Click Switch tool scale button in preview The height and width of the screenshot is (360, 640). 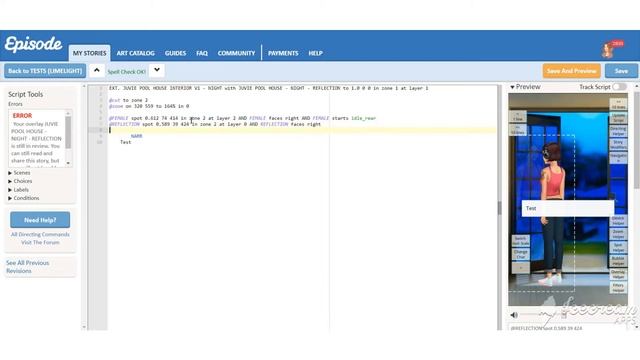pyautogui.click(x=520, y=241)
